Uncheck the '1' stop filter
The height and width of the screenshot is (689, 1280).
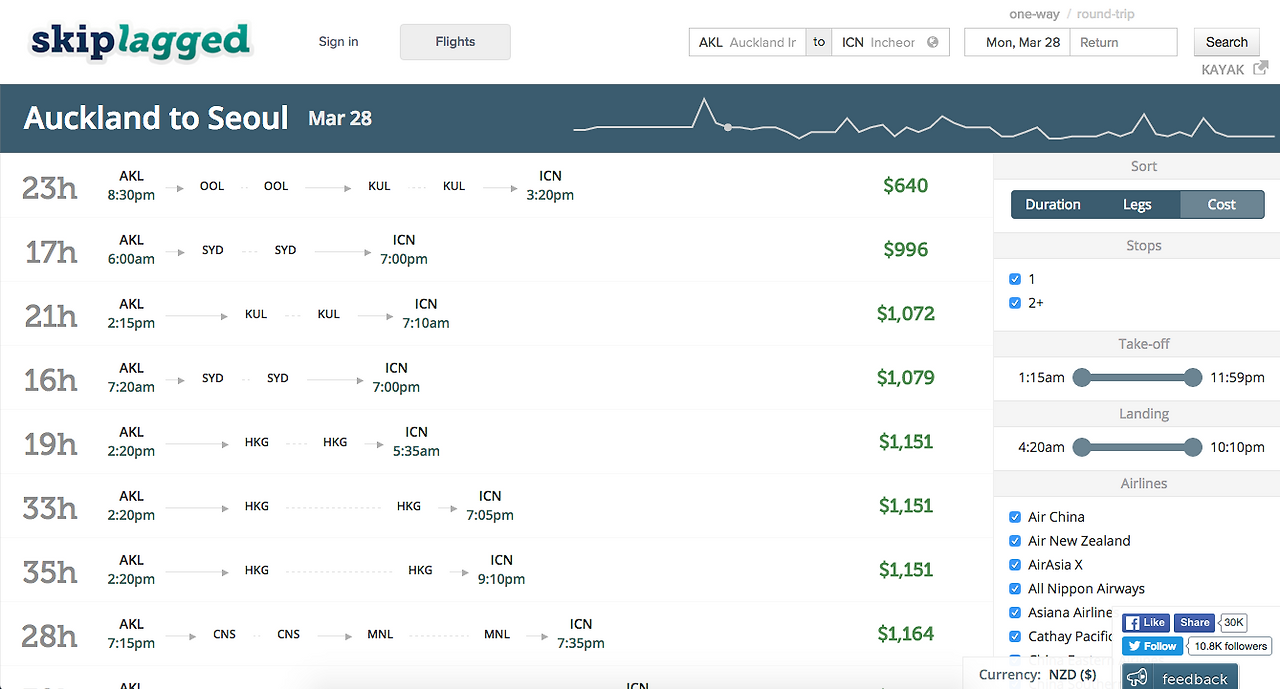coord(1015,278)
